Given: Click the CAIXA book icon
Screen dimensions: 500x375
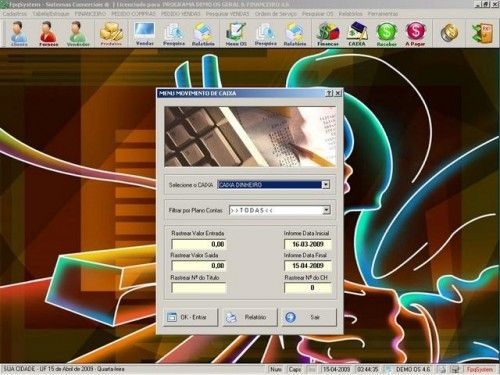Looking at the screenshot, I should point(357,33).
